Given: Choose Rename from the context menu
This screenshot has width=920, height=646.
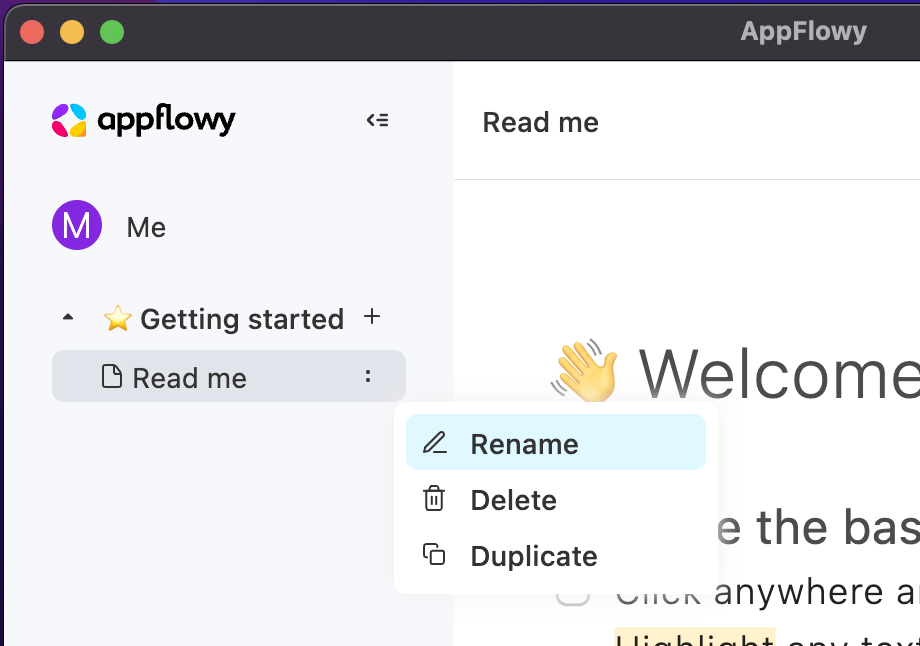Looking at the screenshot, I should click(556, 442).
